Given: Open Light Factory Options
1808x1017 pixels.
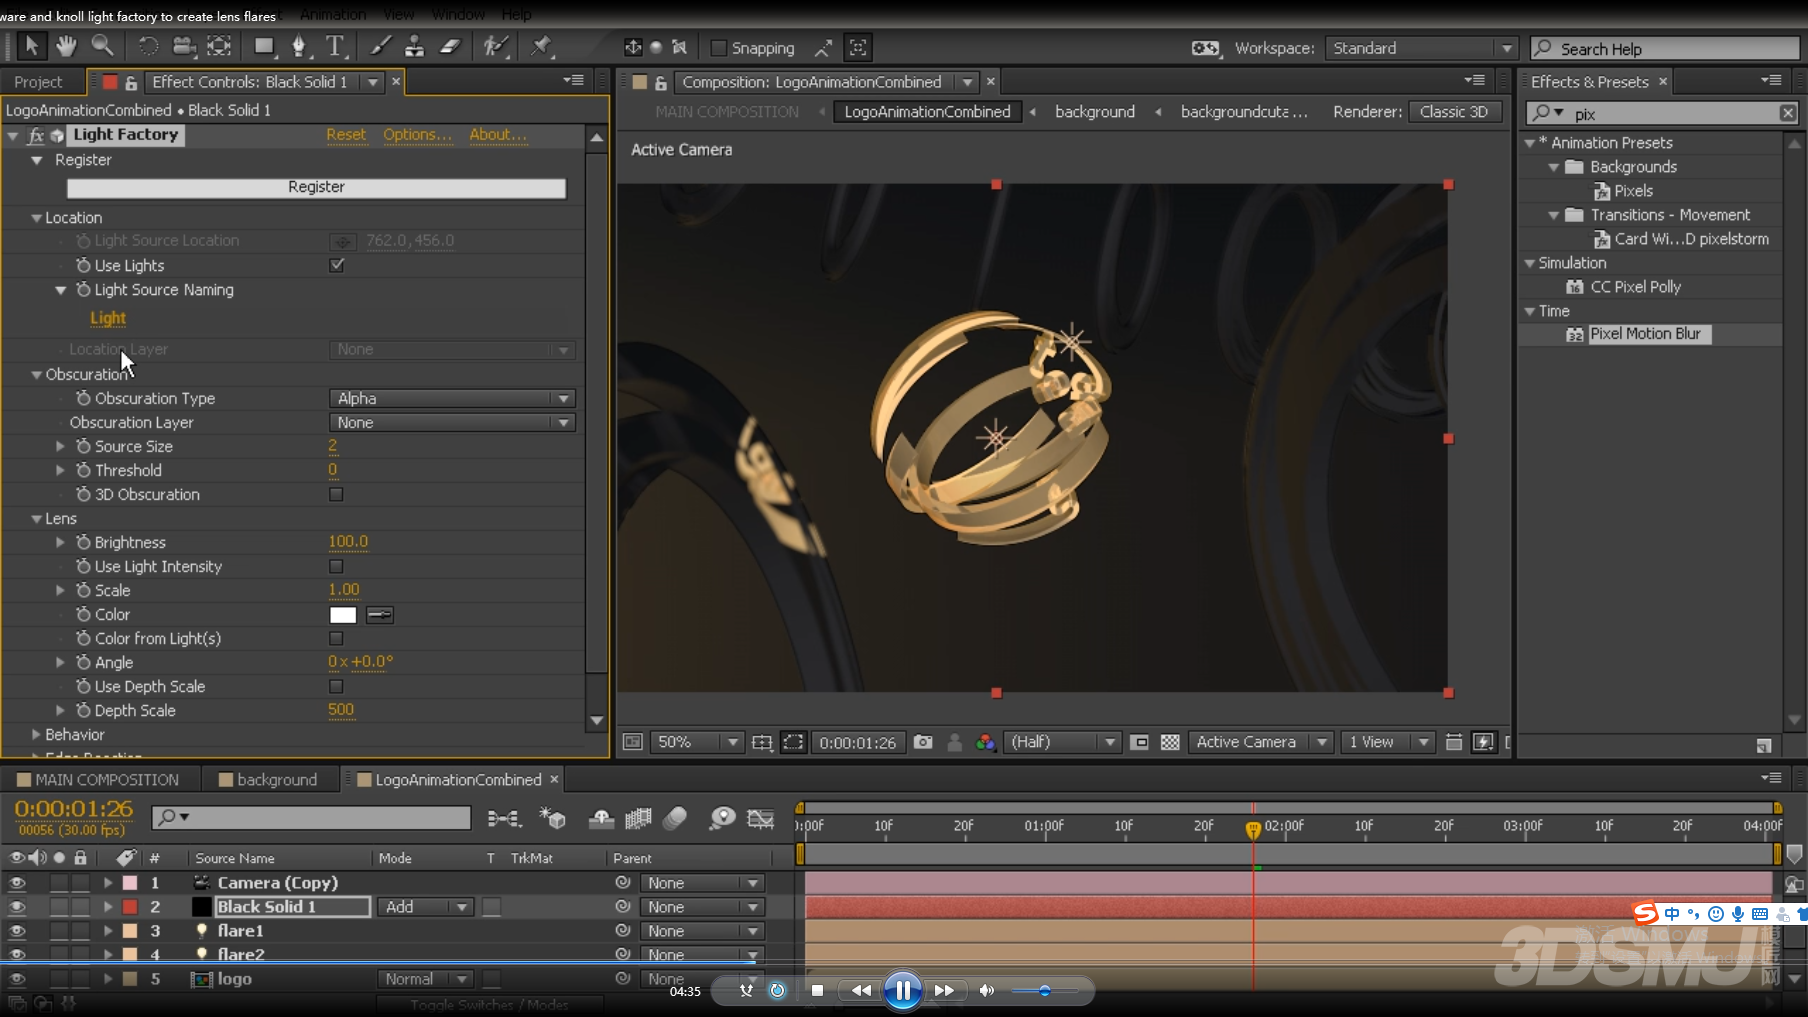Looking at the screenshot, I should point(417,135).
